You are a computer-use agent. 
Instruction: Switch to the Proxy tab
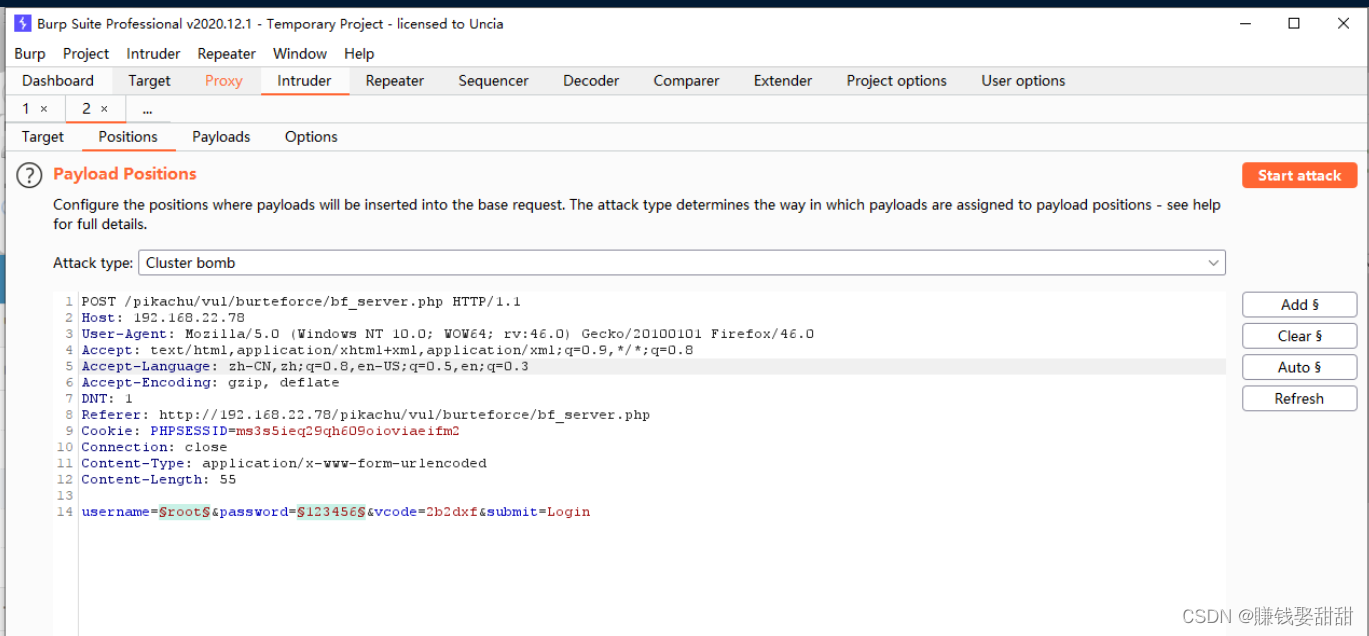click(223, 81)
